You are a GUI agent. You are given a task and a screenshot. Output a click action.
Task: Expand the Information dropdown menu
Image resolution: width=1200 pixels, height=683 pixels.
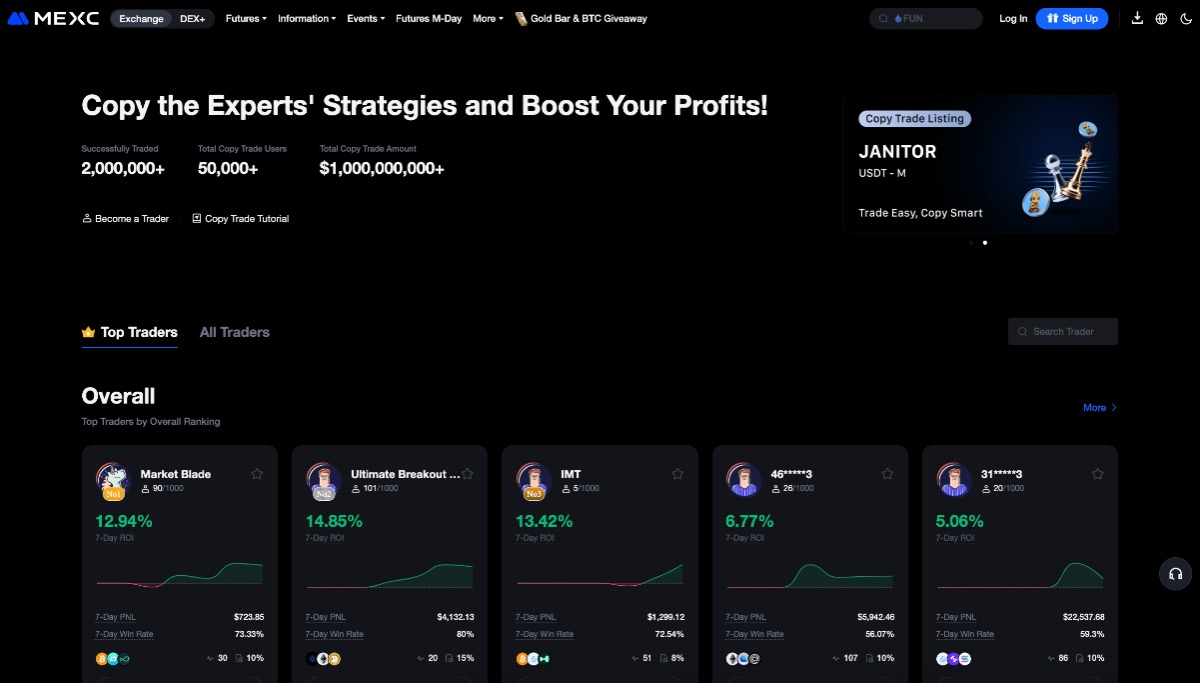(x=307, y=18)
